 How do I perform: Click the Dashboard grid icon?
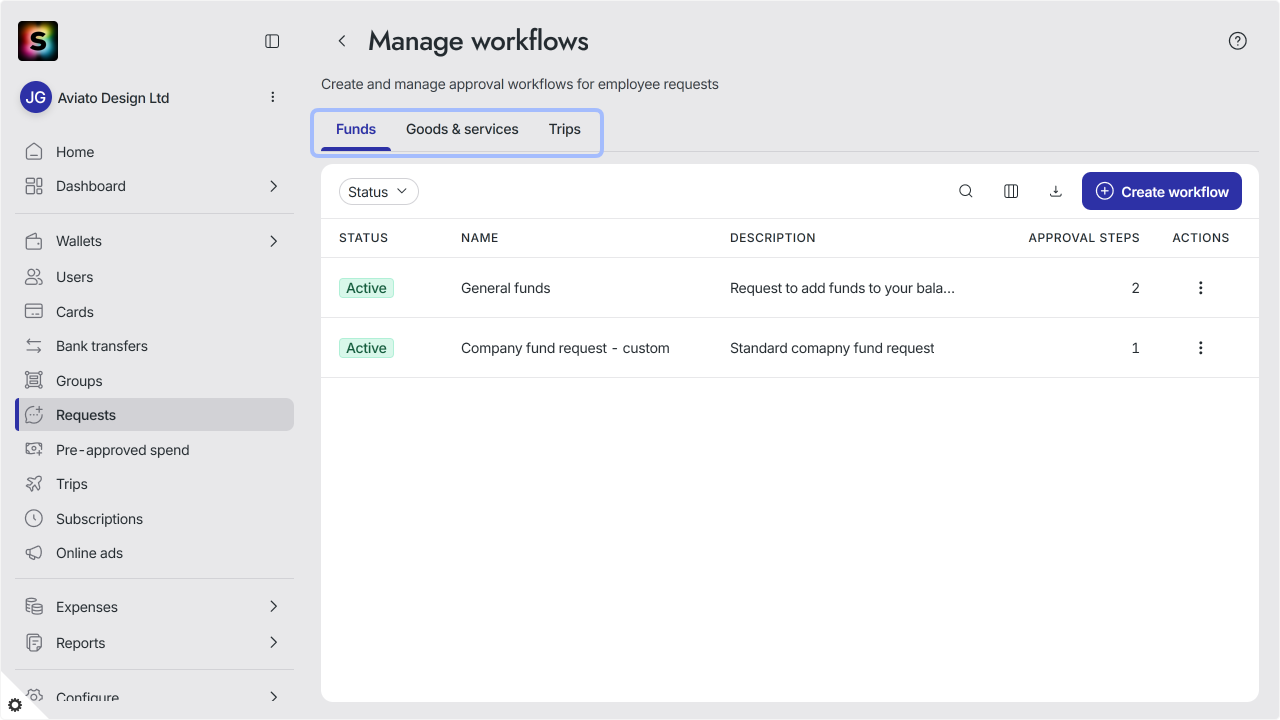(x=34, y=186)
